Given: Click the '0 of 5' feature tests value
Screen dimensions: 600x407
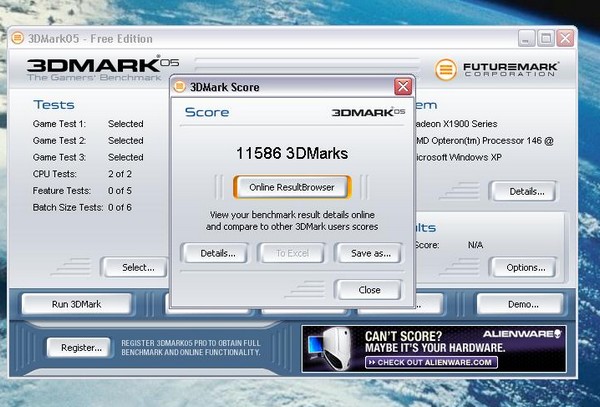Looking at the screenshot, I should (120, 190).
